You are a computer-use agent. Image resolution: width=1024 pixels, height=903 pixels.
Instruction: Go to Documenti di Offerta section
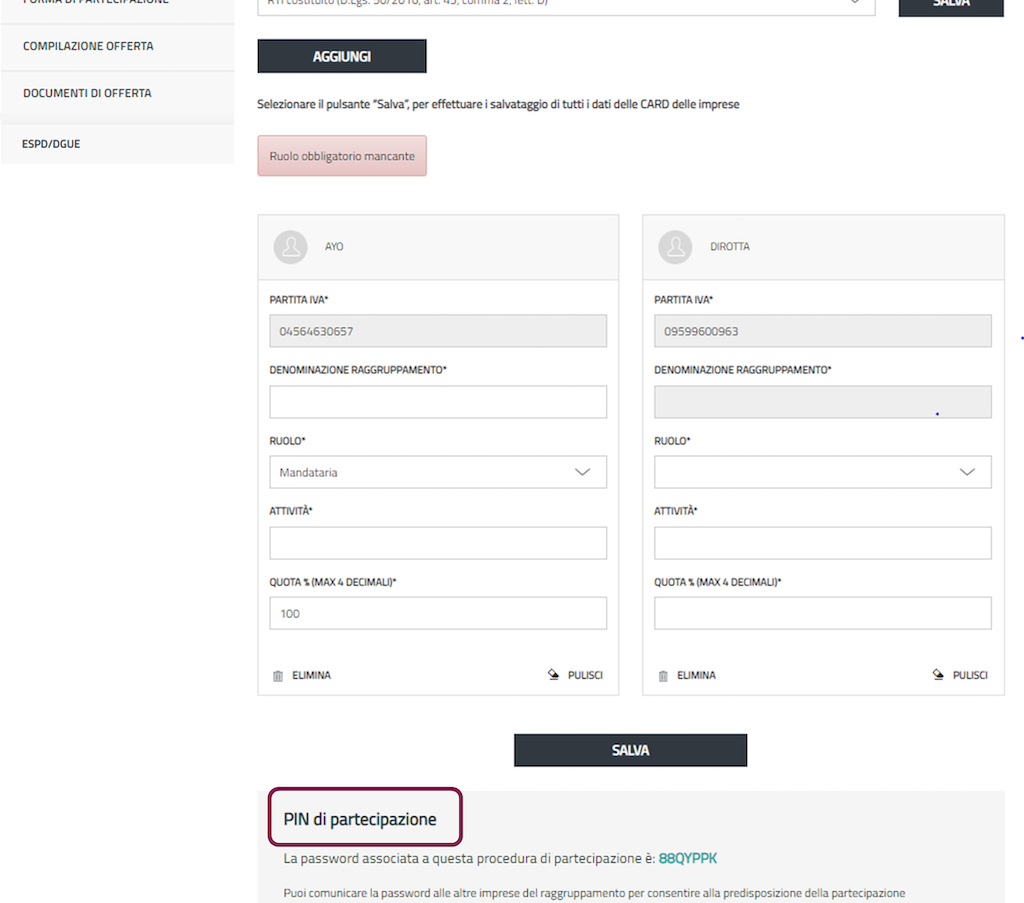(87, 94)
